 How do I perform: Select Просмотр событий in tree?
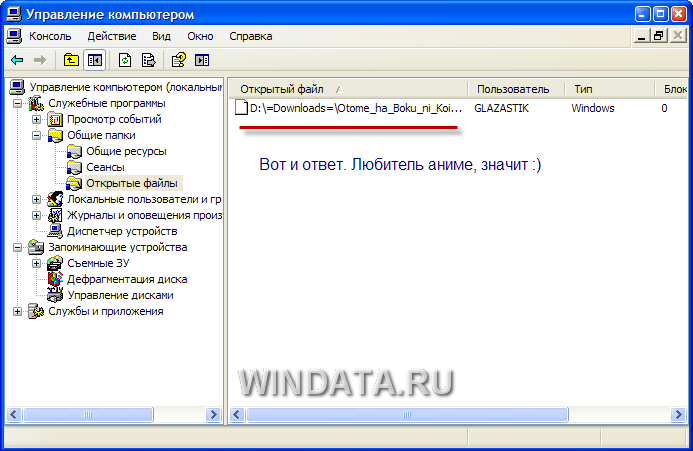(114, 119)
